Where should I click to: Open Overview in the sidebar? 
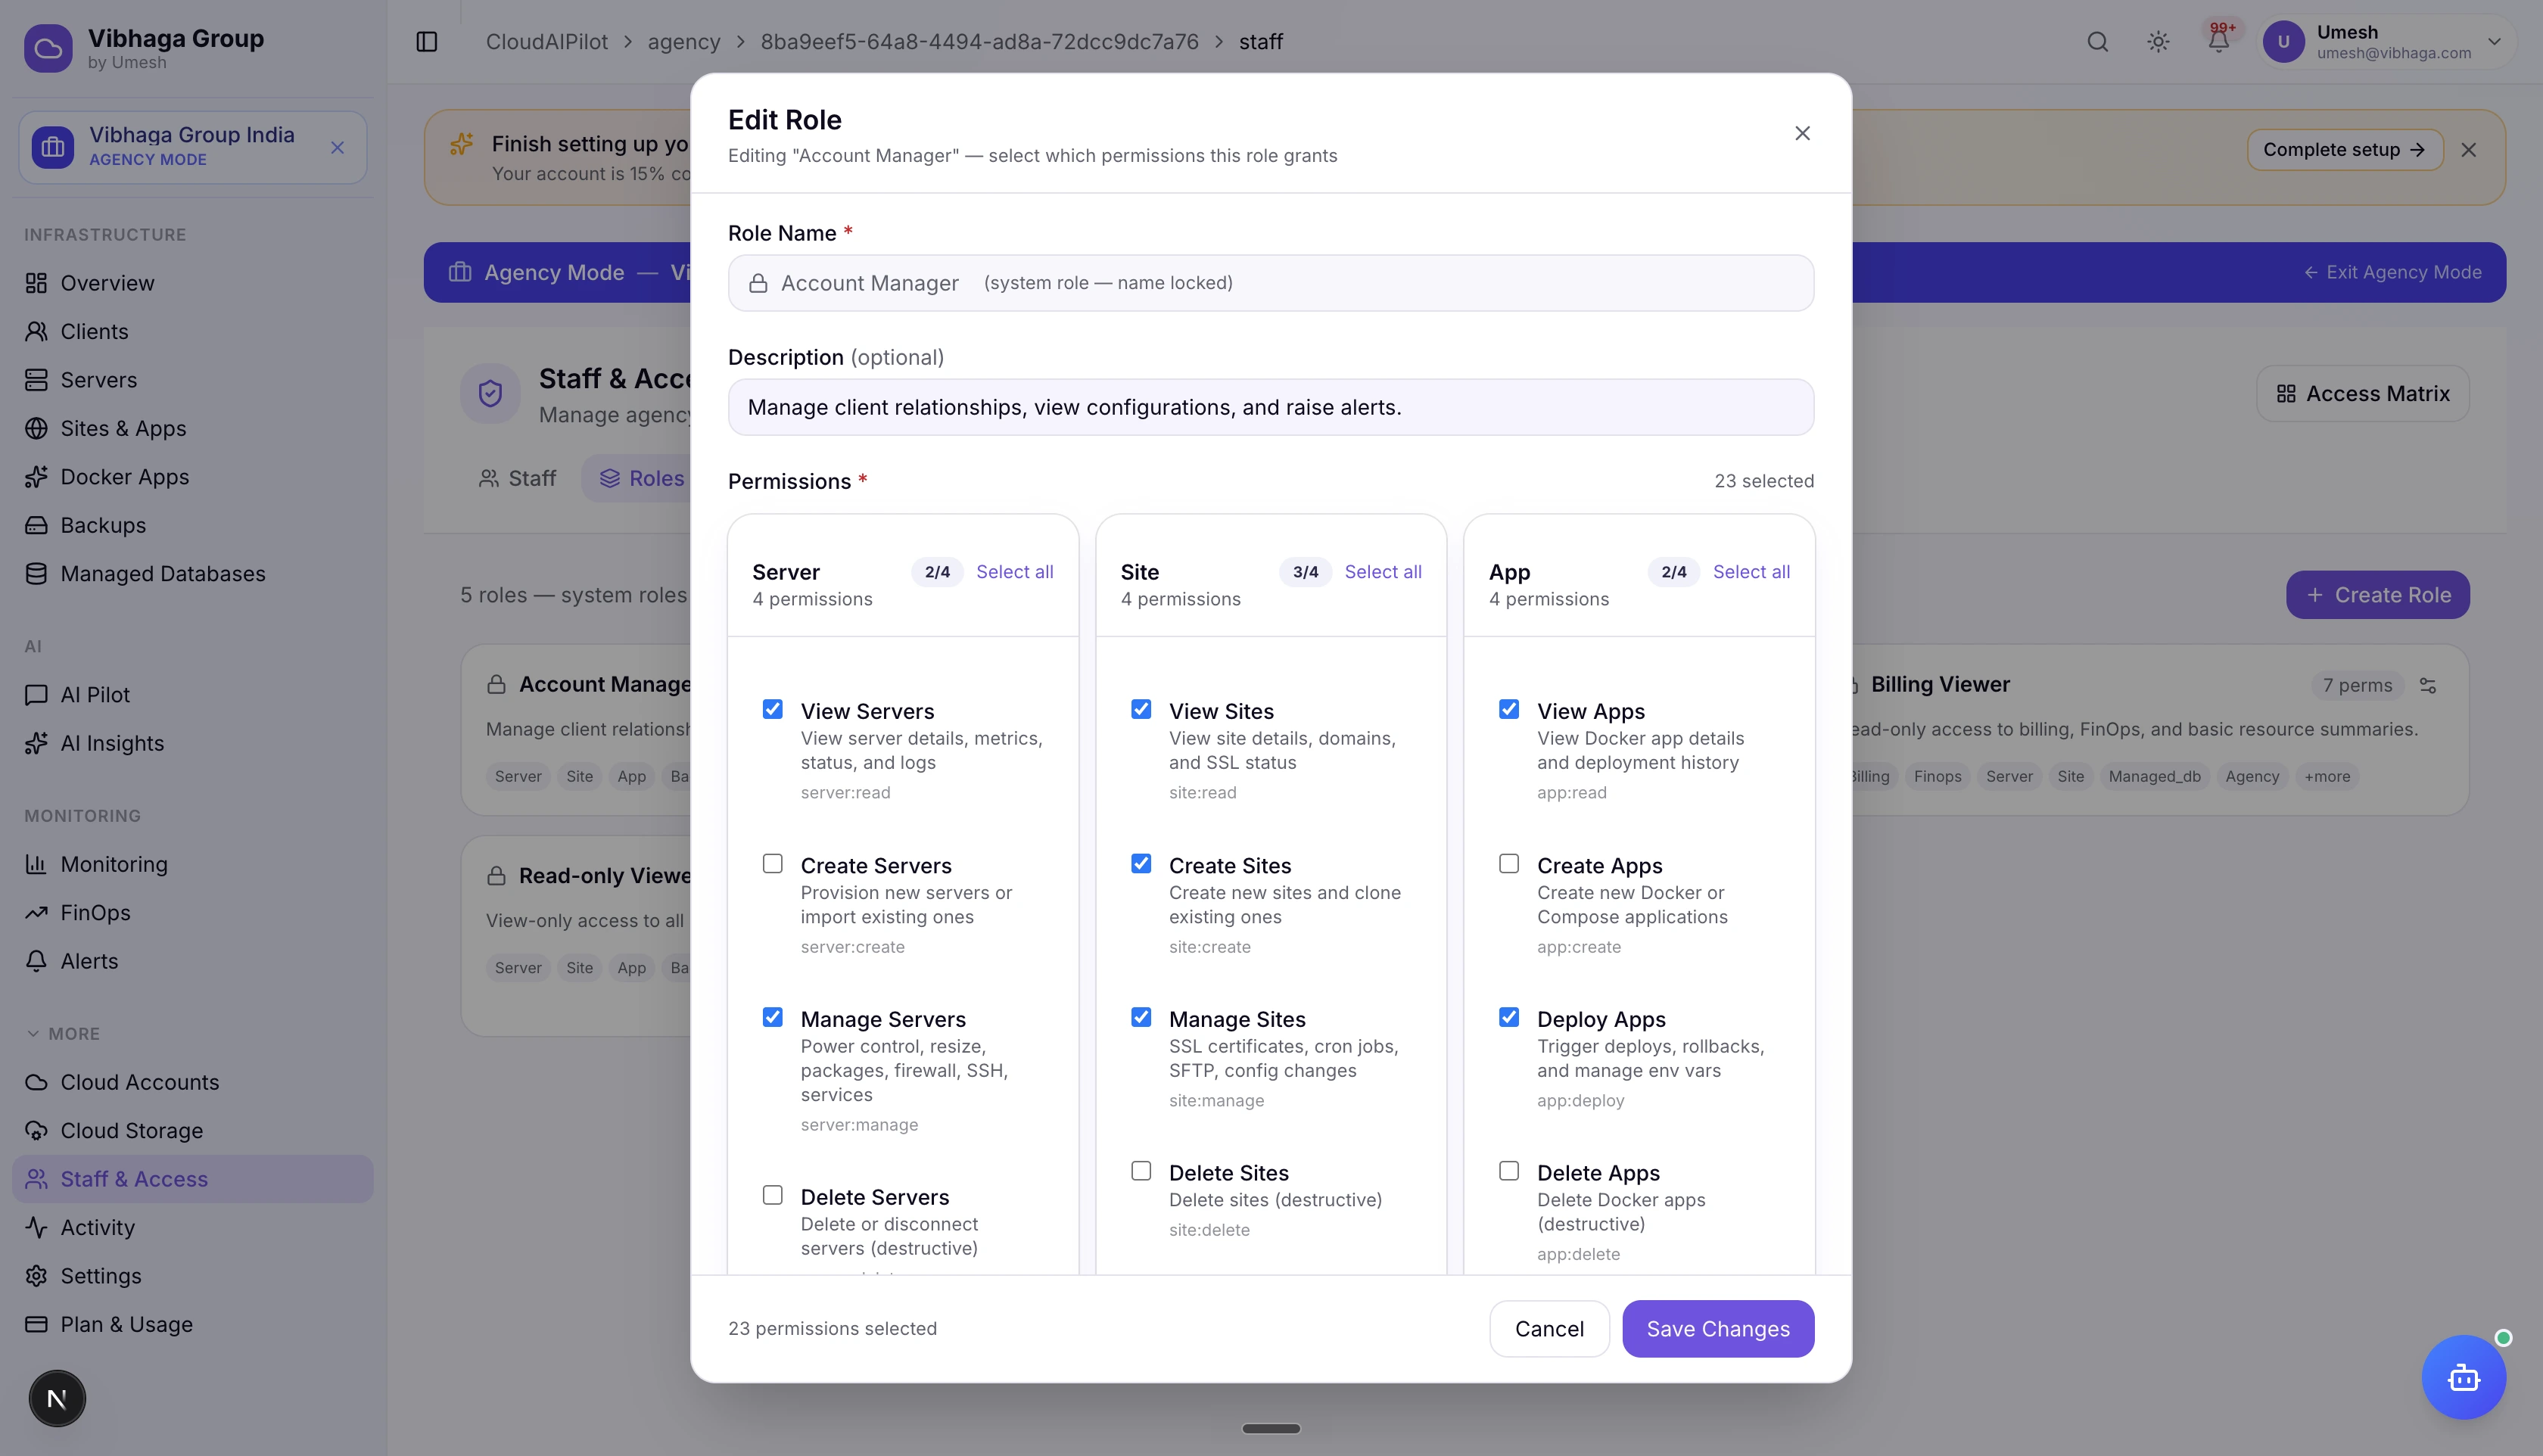pyautogui.click(x=193, y=283)
